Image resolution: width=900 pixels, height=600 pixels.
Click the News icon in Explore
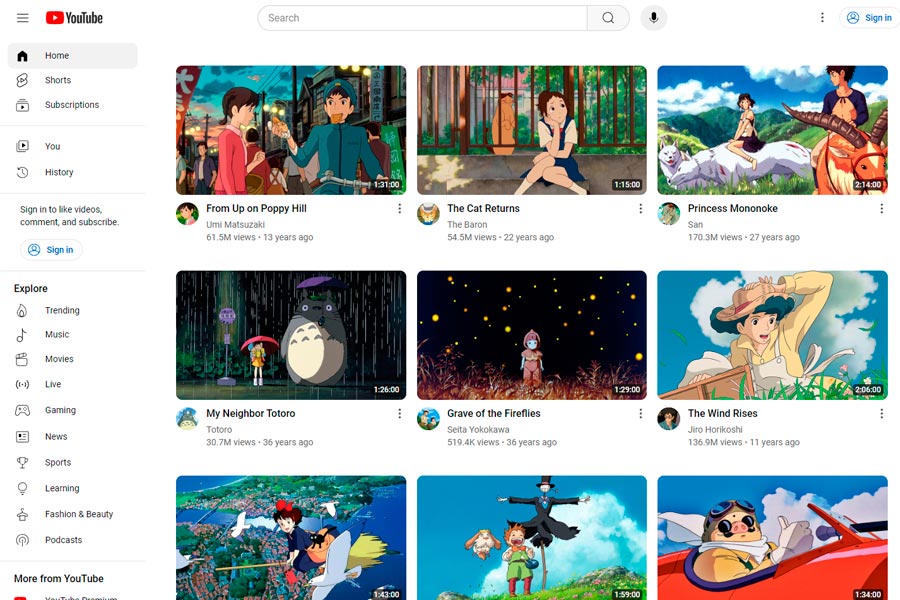coord(22,437)
